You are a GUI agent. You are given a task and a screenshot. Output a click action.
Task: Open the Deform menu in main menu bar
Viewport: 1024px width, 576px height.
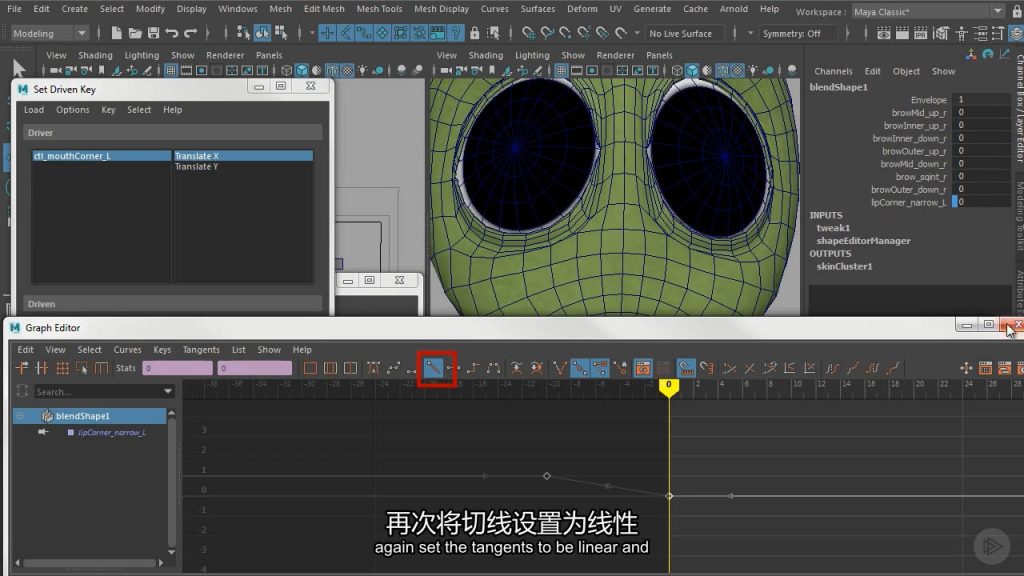582,8
